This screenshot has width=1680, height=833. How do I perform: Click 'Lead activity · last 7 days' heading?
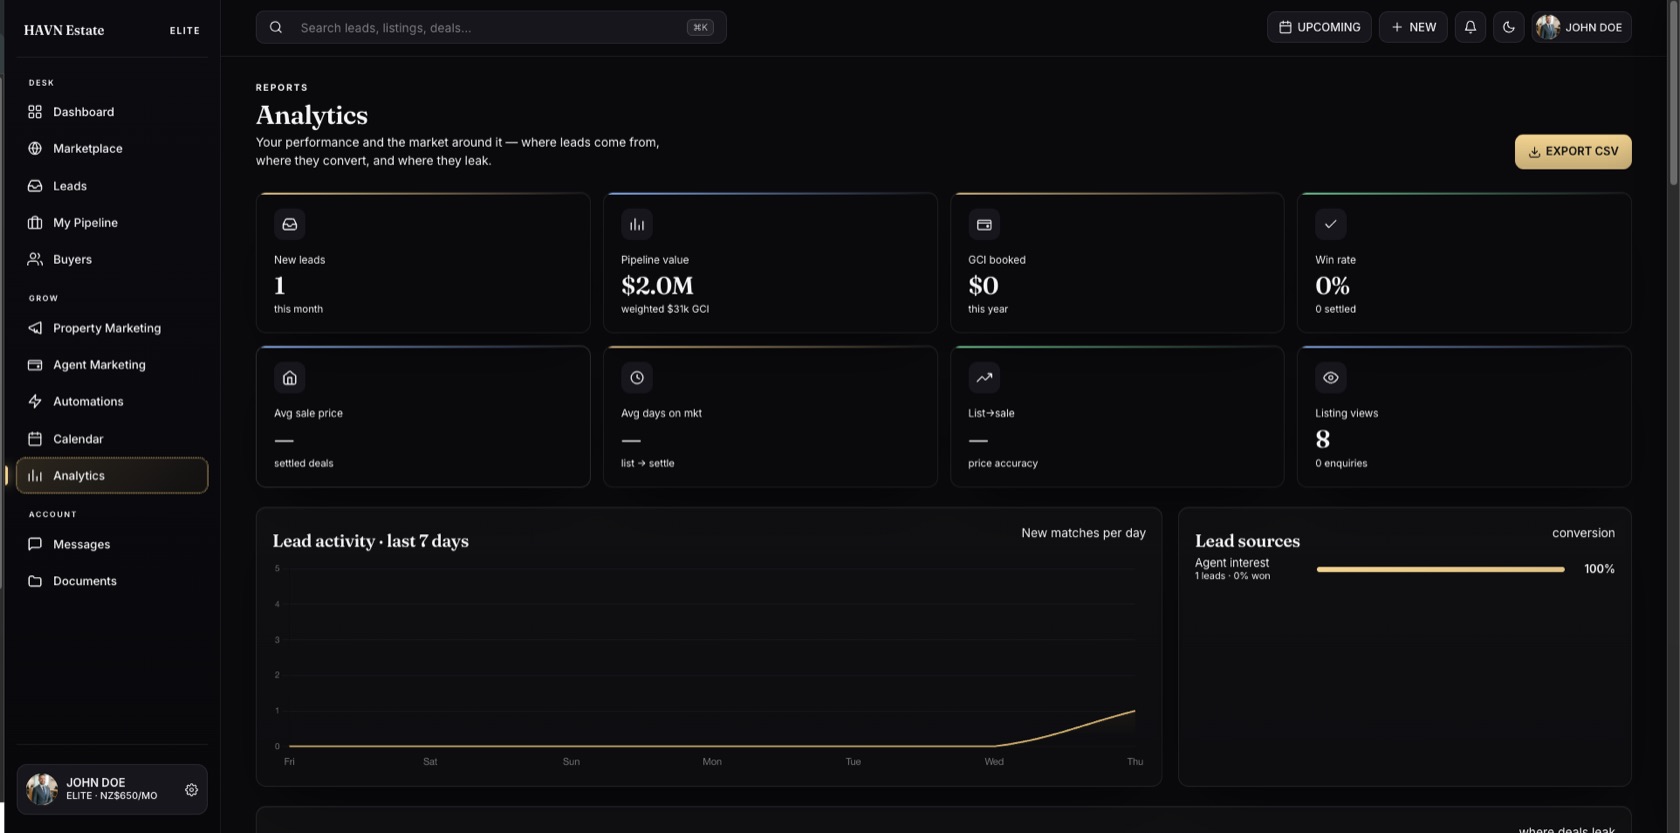pos(371,541)
